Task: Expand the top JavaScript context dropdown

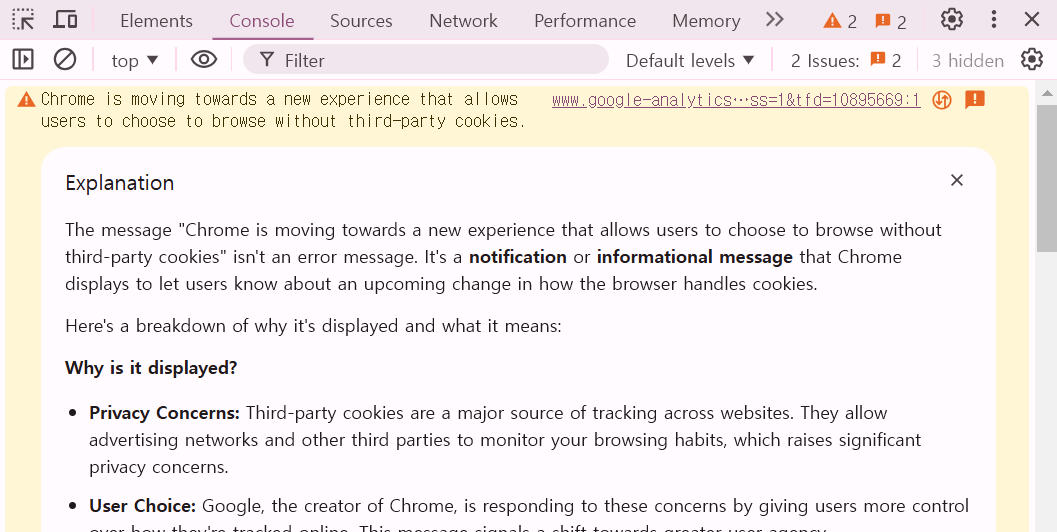Action: [x=135, y=61]
